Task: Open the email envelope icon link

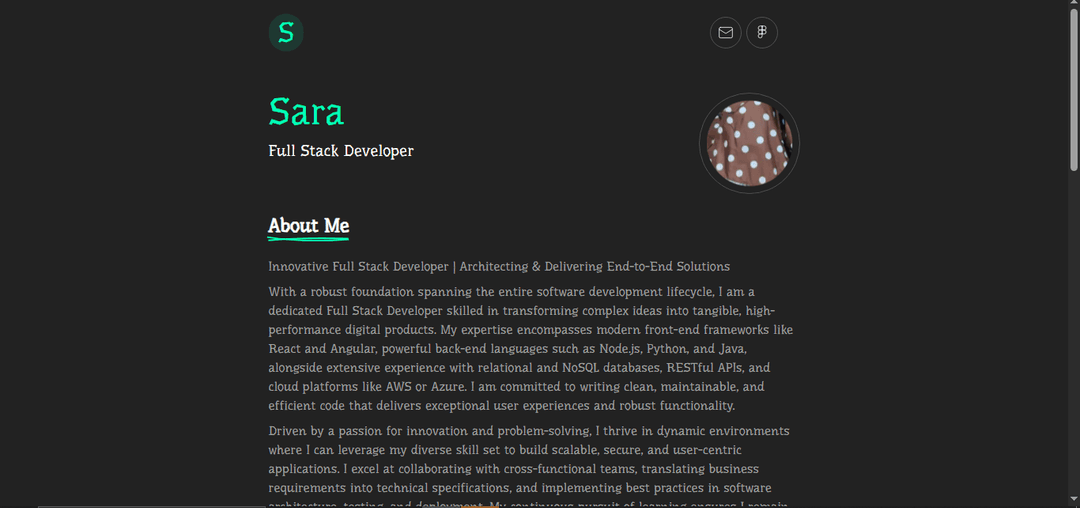Action: [726, 33]
